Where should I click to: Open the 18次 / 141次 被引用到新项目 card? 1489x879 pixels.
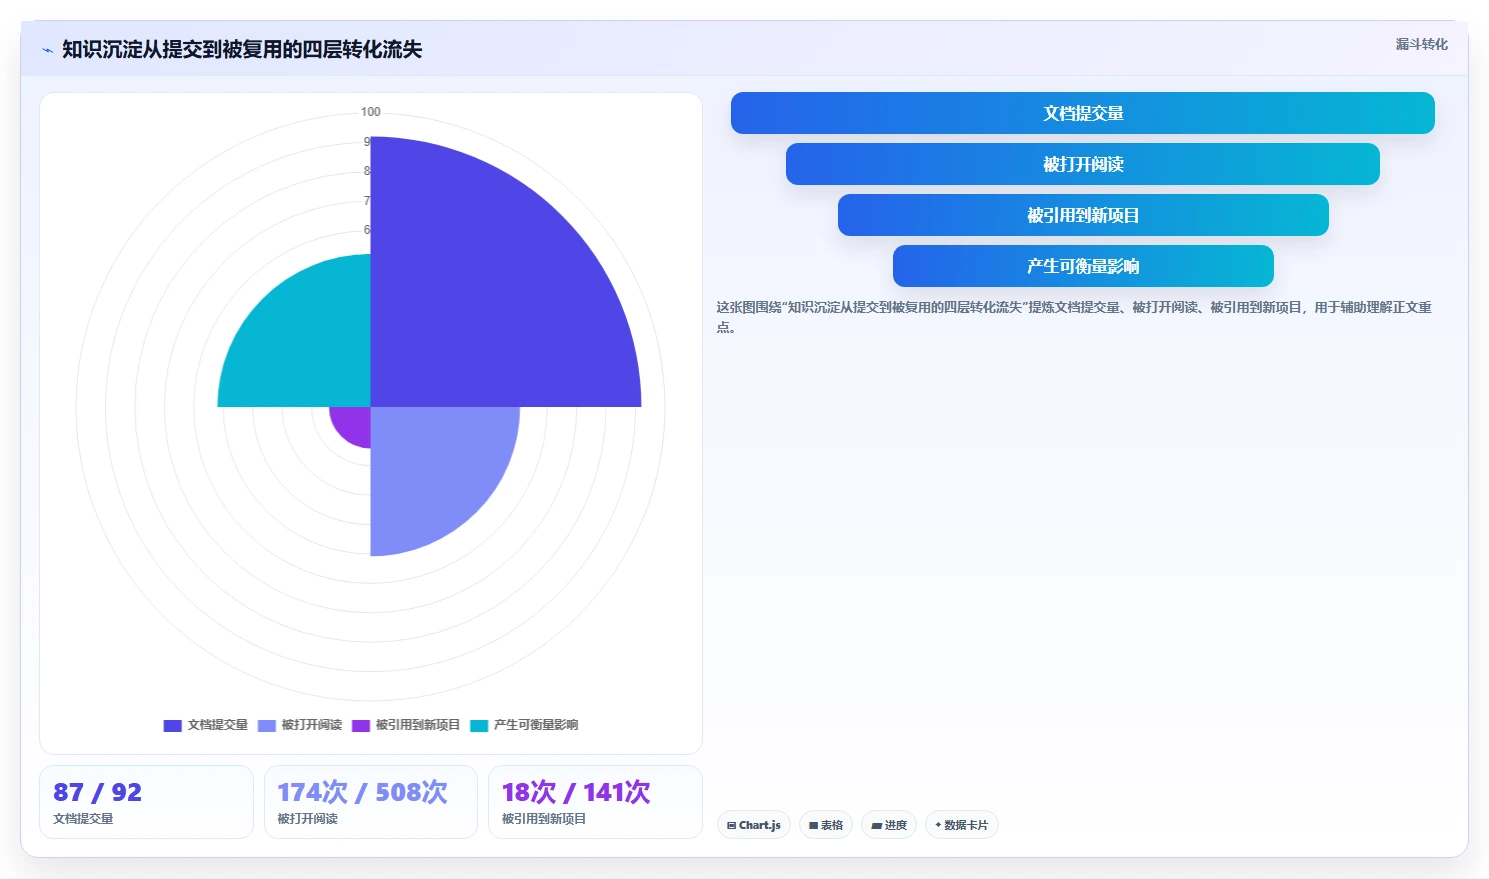click(595, 802)
